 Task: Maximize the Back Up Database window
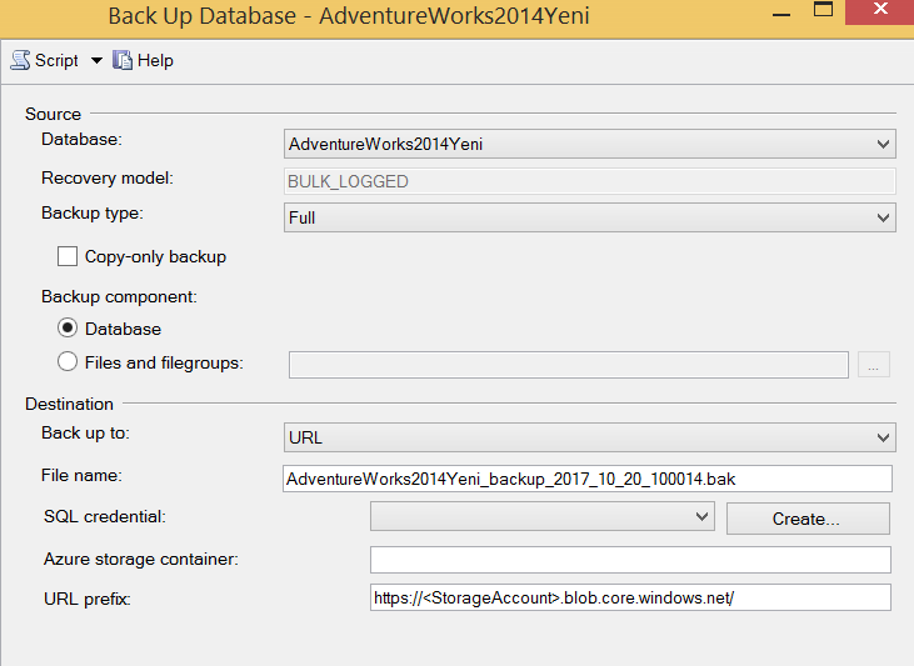[823, 10]
